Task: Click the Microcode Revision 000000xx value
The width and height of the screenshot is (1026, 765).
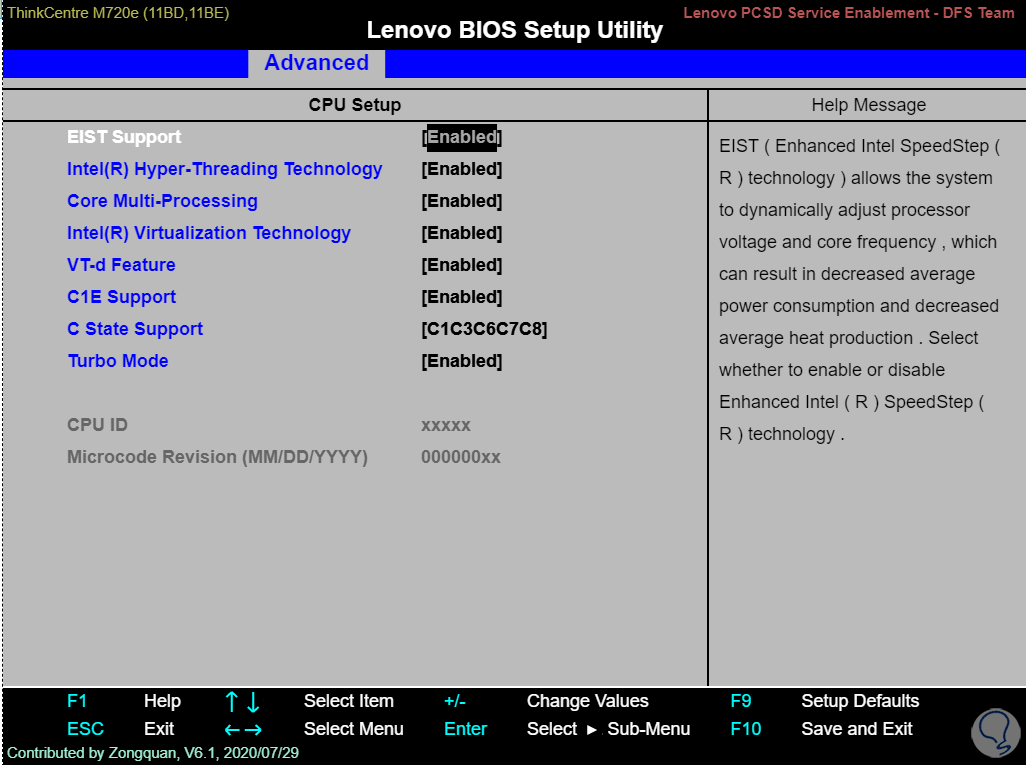Action: point(461,457)
